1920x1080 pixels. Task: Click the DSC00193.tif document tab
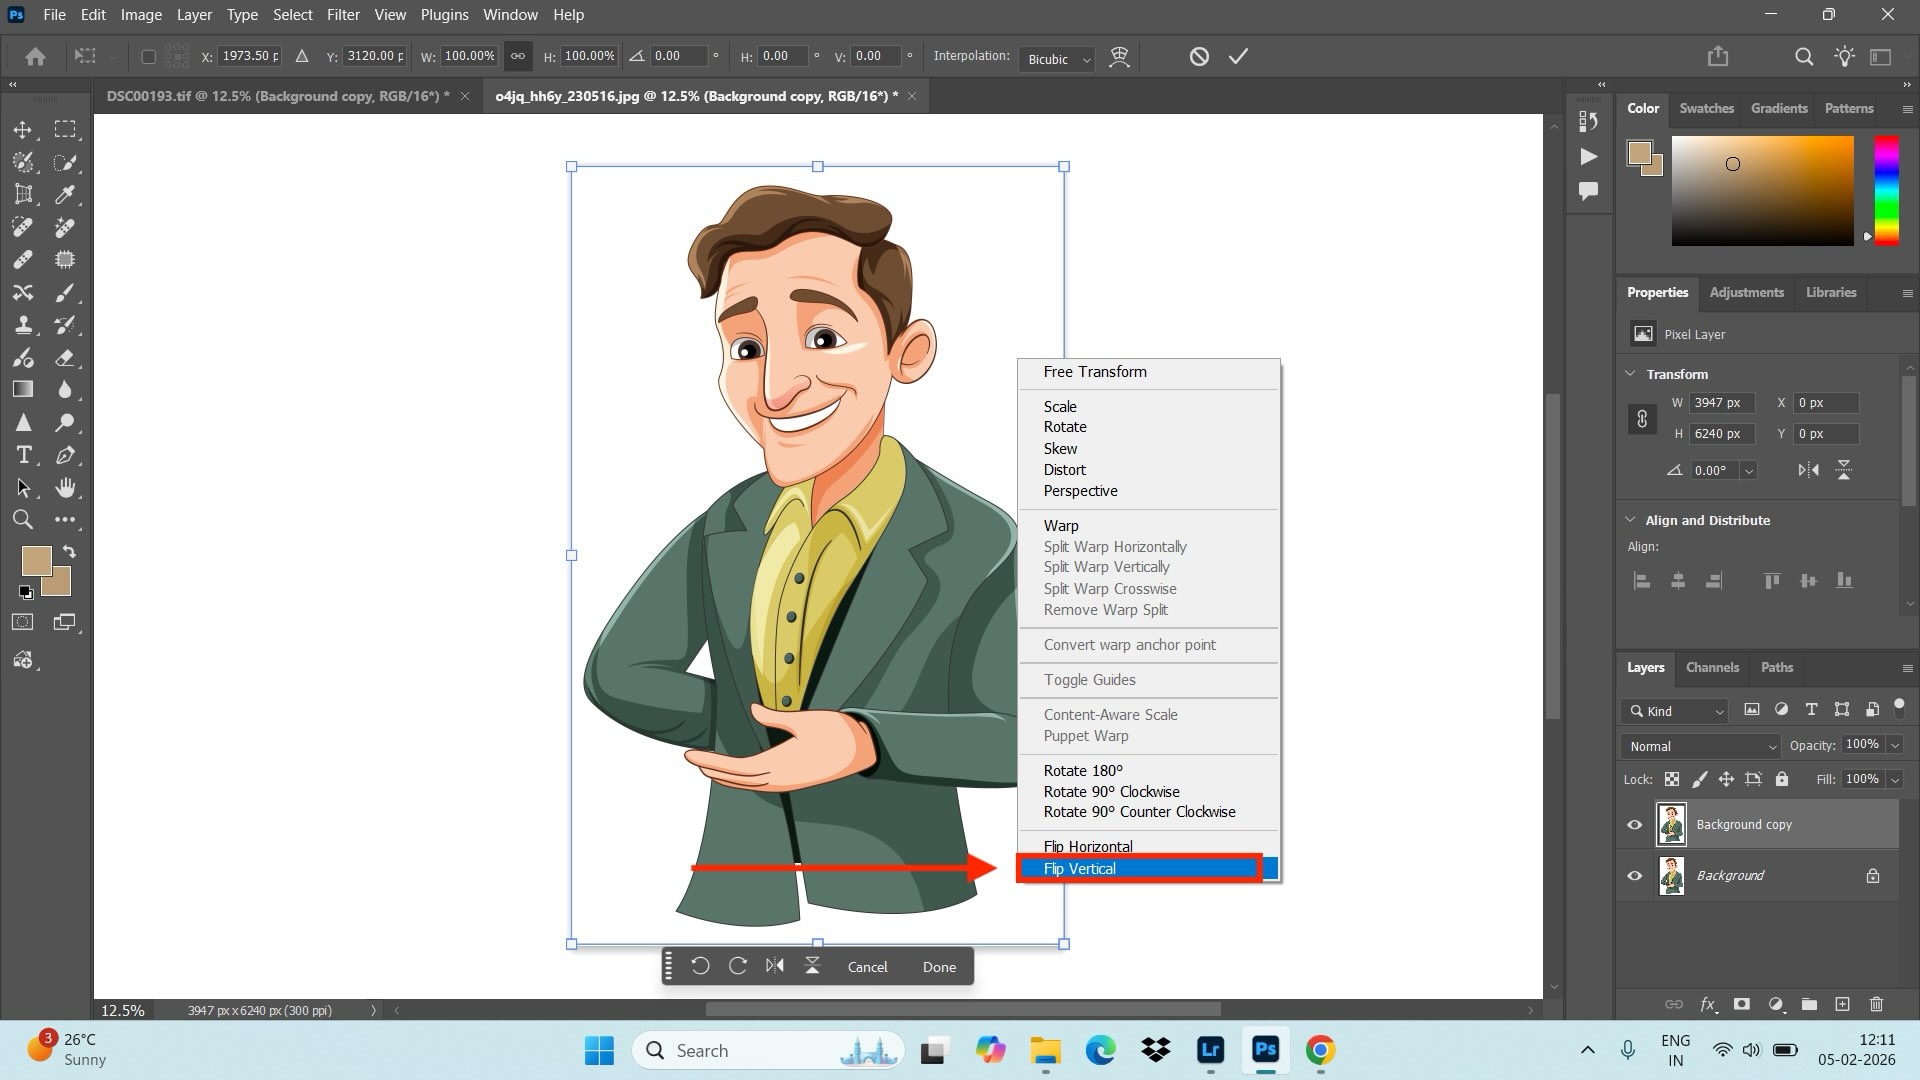click(275, 96)
